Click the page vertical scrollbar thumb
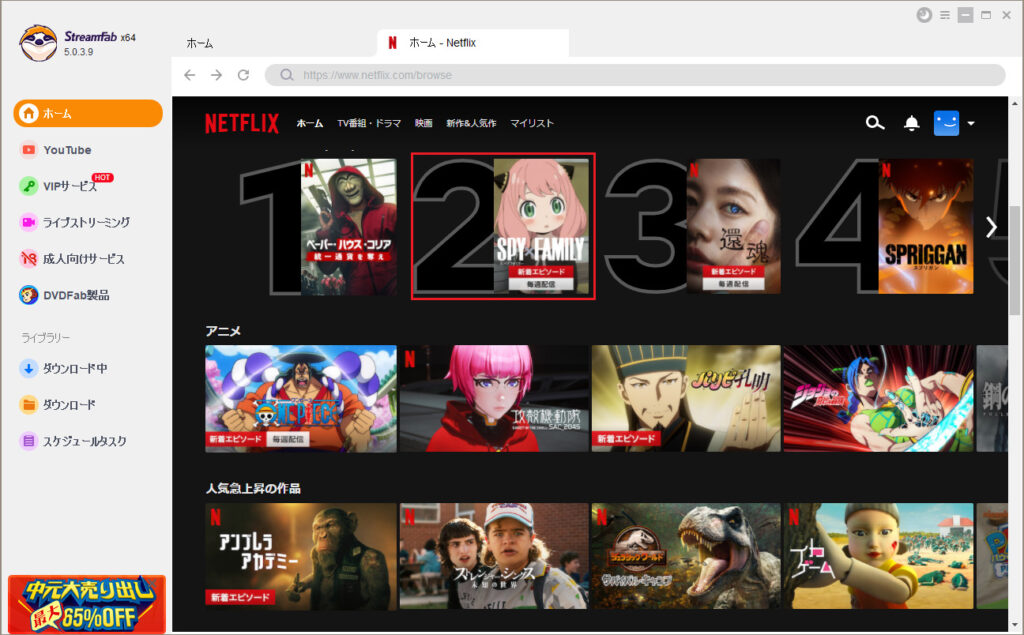This screenshot has height=635, width=1024. tap(1015, 261)
